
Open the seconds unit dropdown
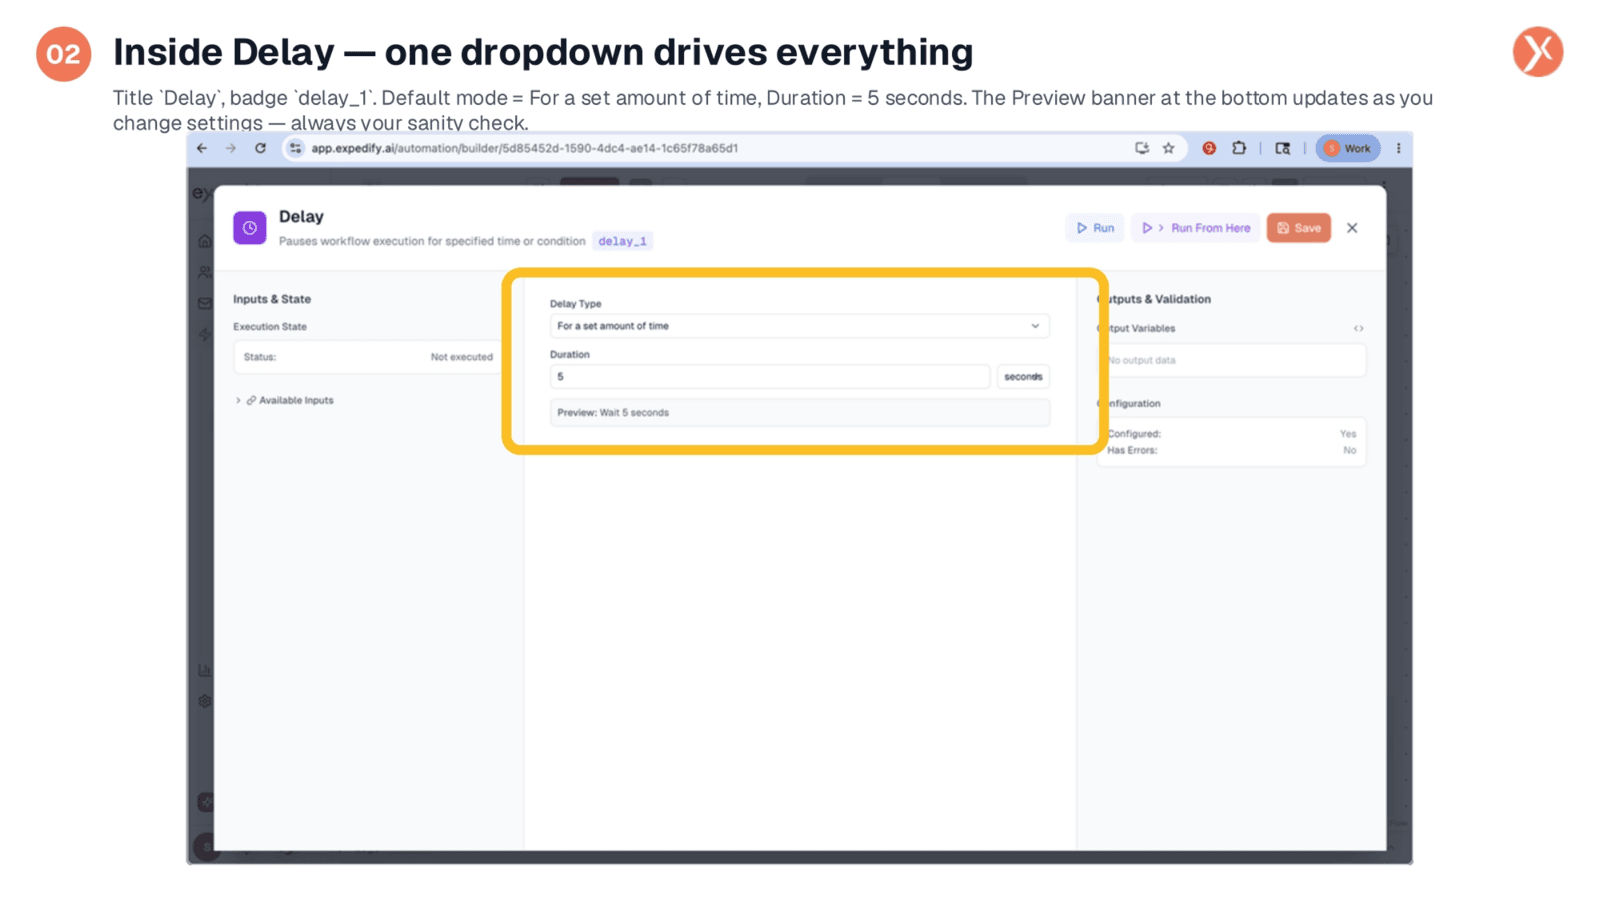[1023, 377]
